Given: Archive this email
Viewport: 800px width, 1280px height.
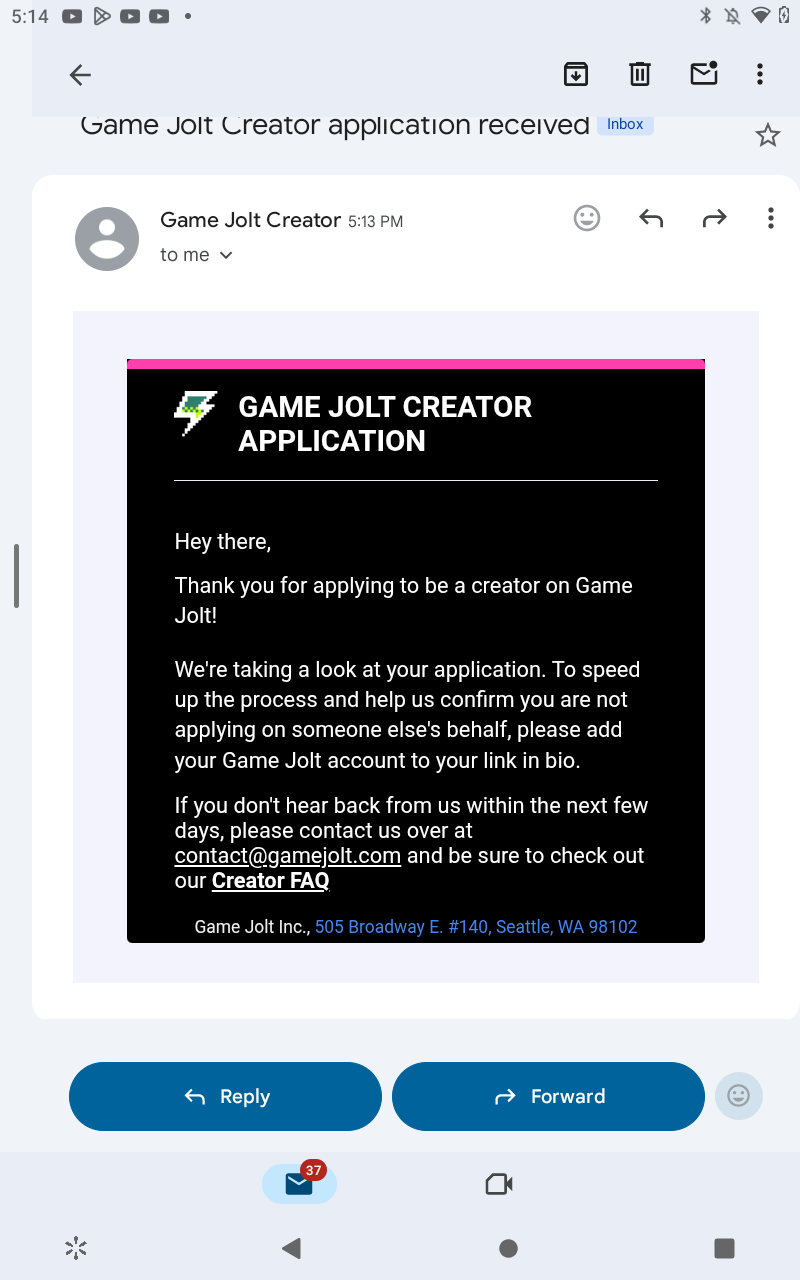Looking at the screenshot, I should tap(575, 74).
